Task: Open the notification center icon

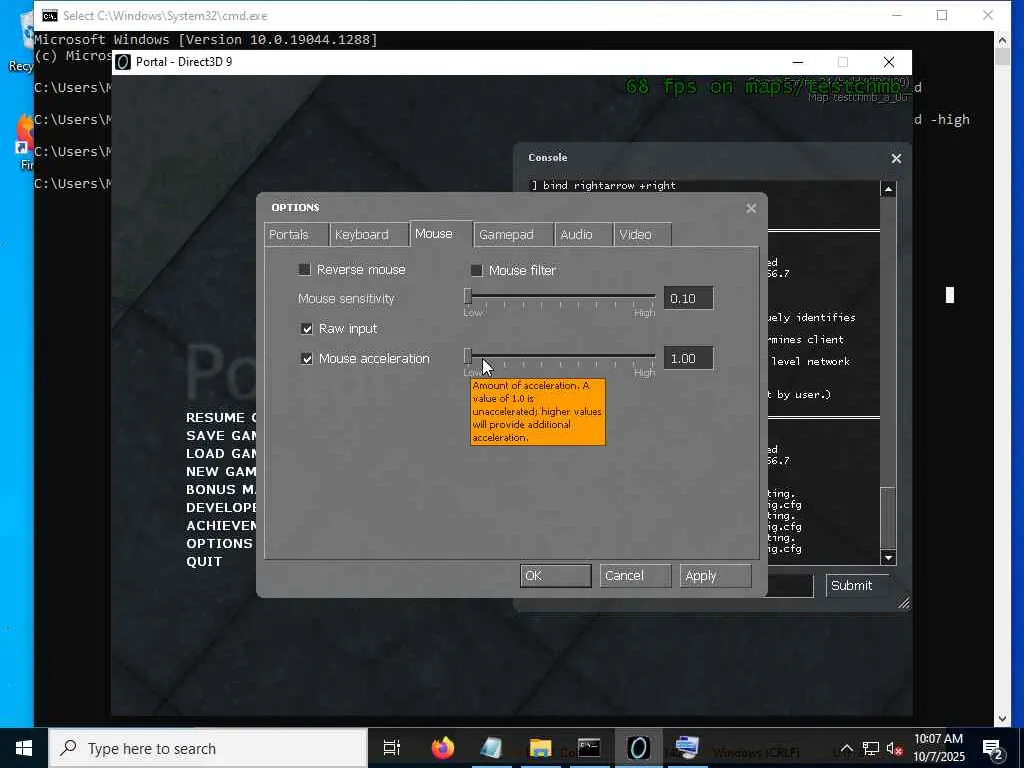Action: tap(993, 748)
